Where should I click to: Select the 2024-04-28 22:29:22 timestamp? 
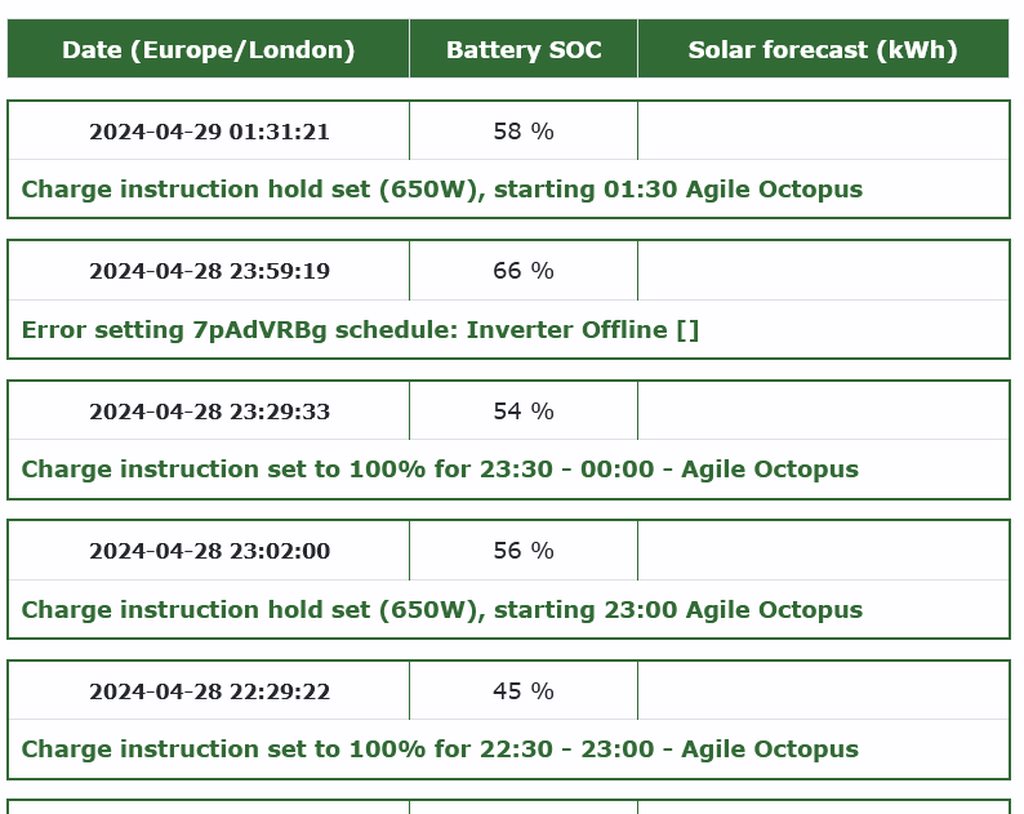pos(209,691)
